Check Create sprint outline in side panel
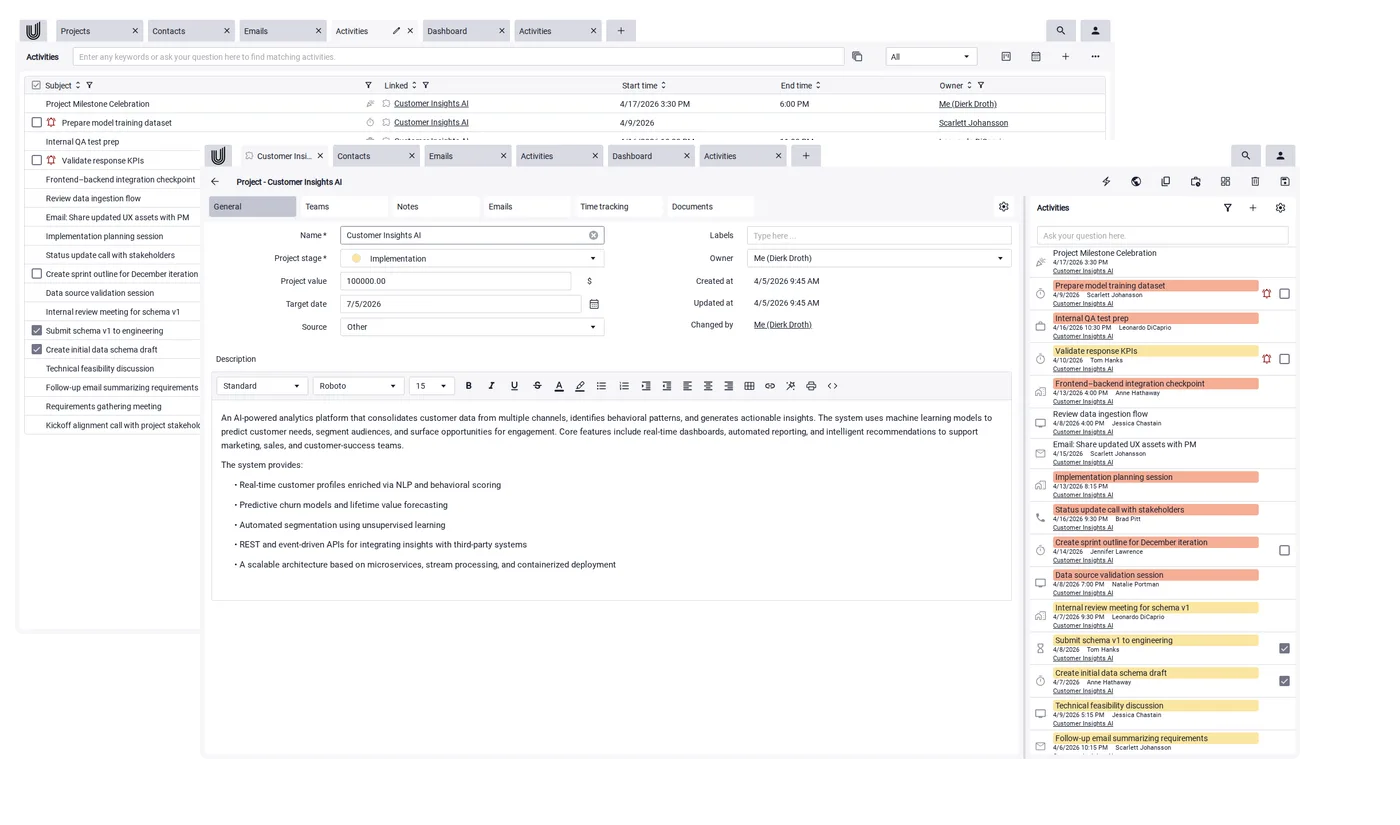Image resolution: width=1400 pixels, height=825 pixels. [1285, 550]
